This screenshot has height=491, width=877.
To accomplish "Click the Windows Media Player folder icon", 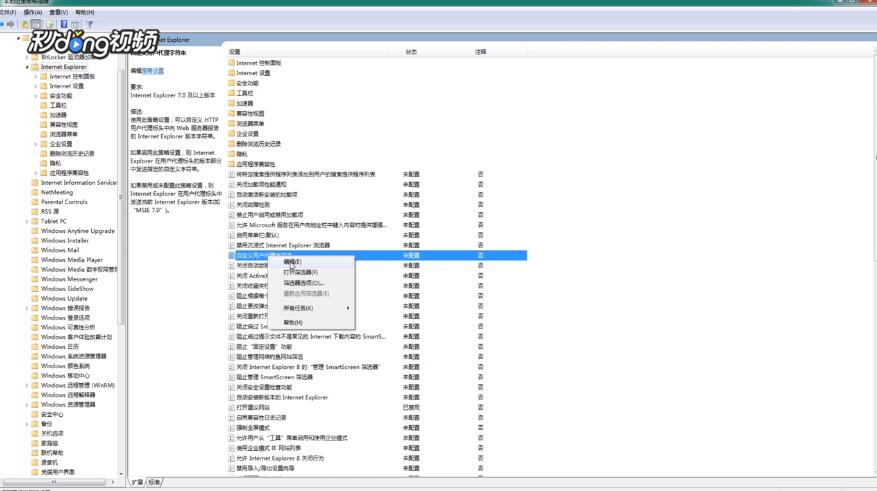I will click(35, 259).
